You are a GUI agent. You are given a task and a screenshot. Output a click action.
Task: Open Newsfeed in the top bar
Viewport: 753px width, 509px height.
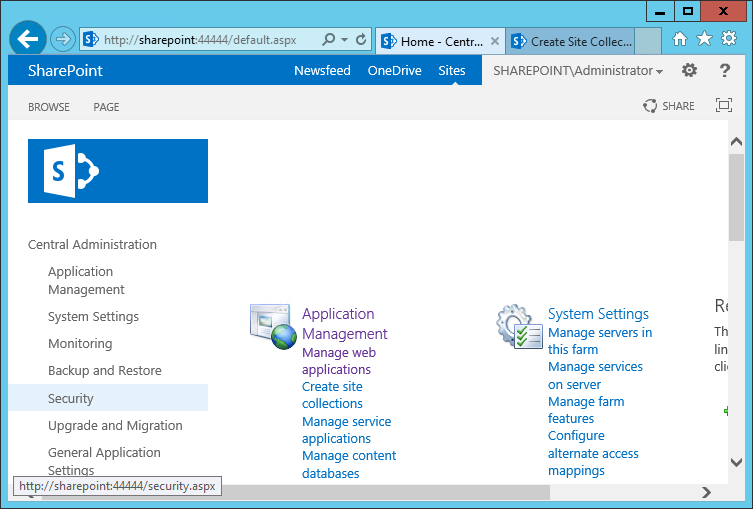(x=322, y=71)
